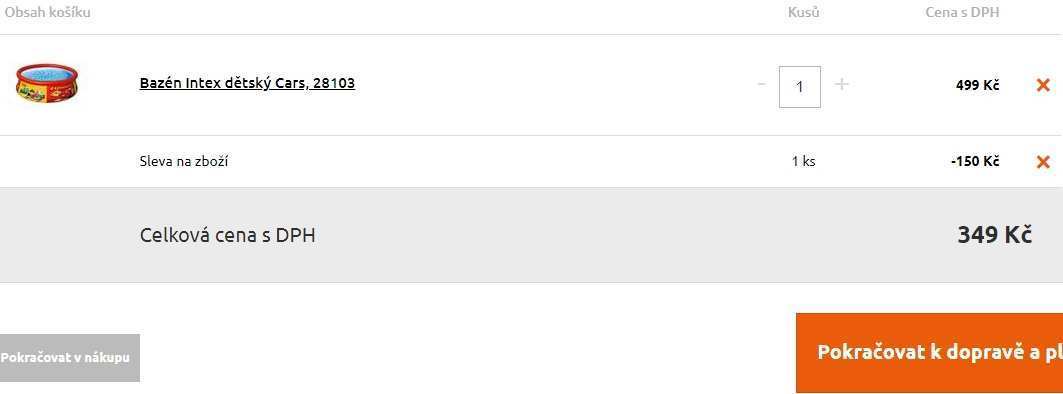The height and width of the screenshot is (394, 1063).
Task: Decrease quantity with the minus icon
Action: pyautogui.click(x=761, y=84)
